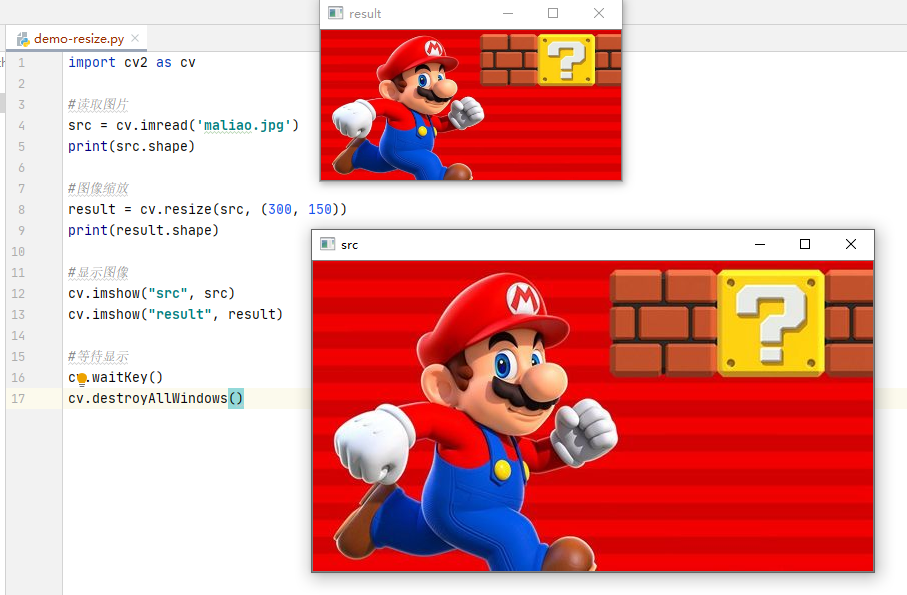Screen dimensions: 907x595
Task: Close the result window
Action: [x=599, y=13]
